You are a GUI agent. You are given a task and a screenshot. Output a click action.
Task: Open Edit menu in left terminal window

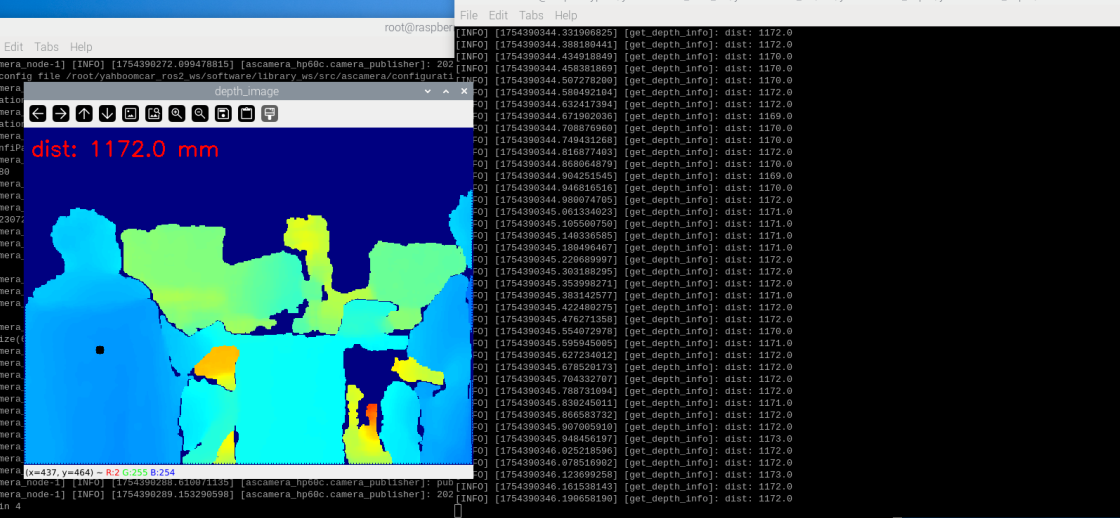[x=14, y=47]
